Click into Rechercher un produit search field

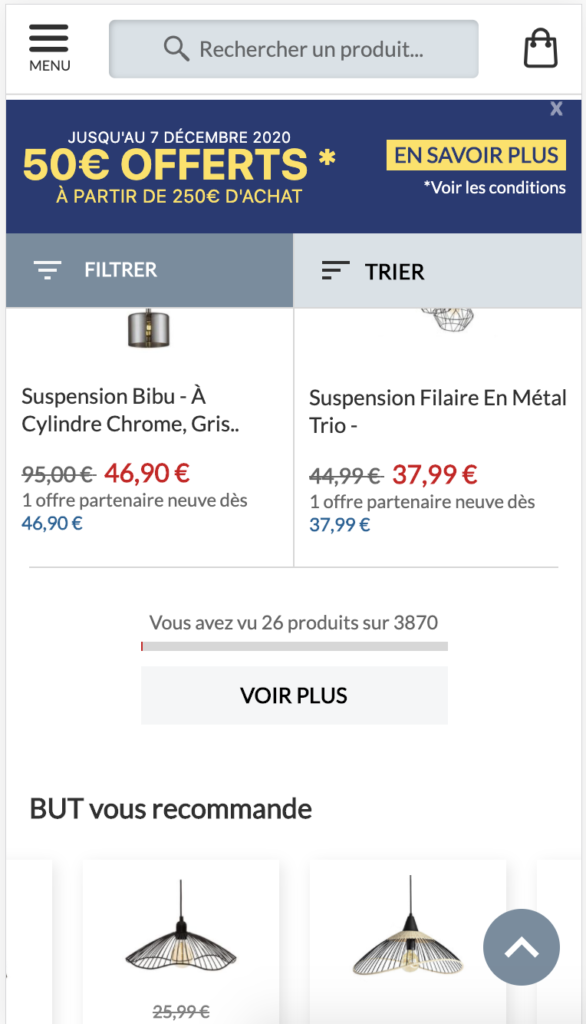point(294,49)
